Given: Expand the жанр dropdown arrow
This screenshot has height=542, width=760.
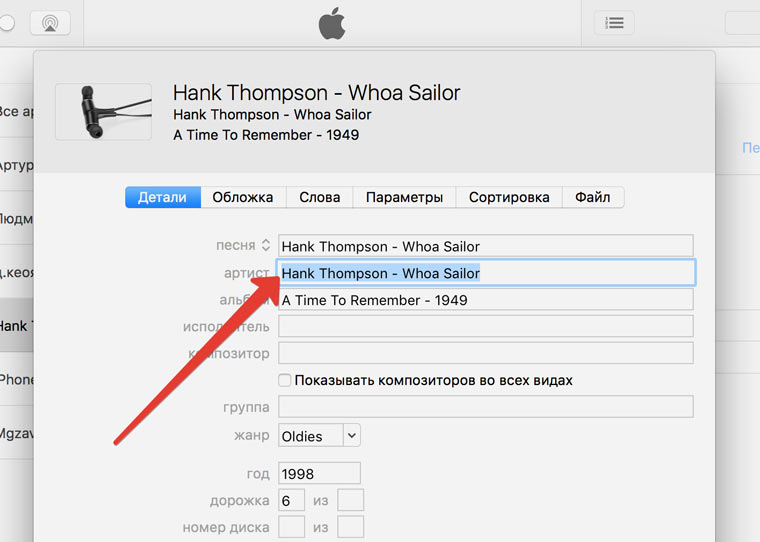Looking at the screenshot, I should (x=352, y=435).
